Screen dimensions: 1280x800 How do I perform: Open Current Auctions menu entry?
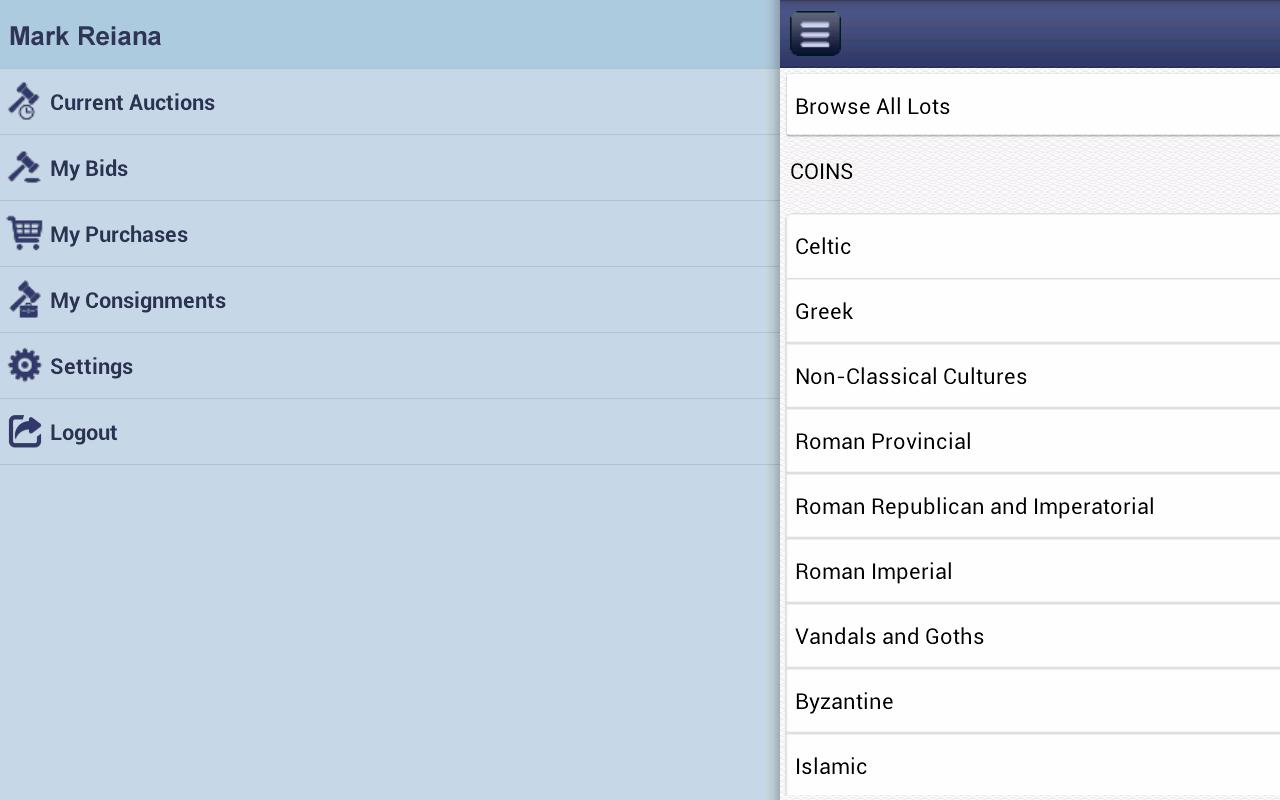pos(390,102)
